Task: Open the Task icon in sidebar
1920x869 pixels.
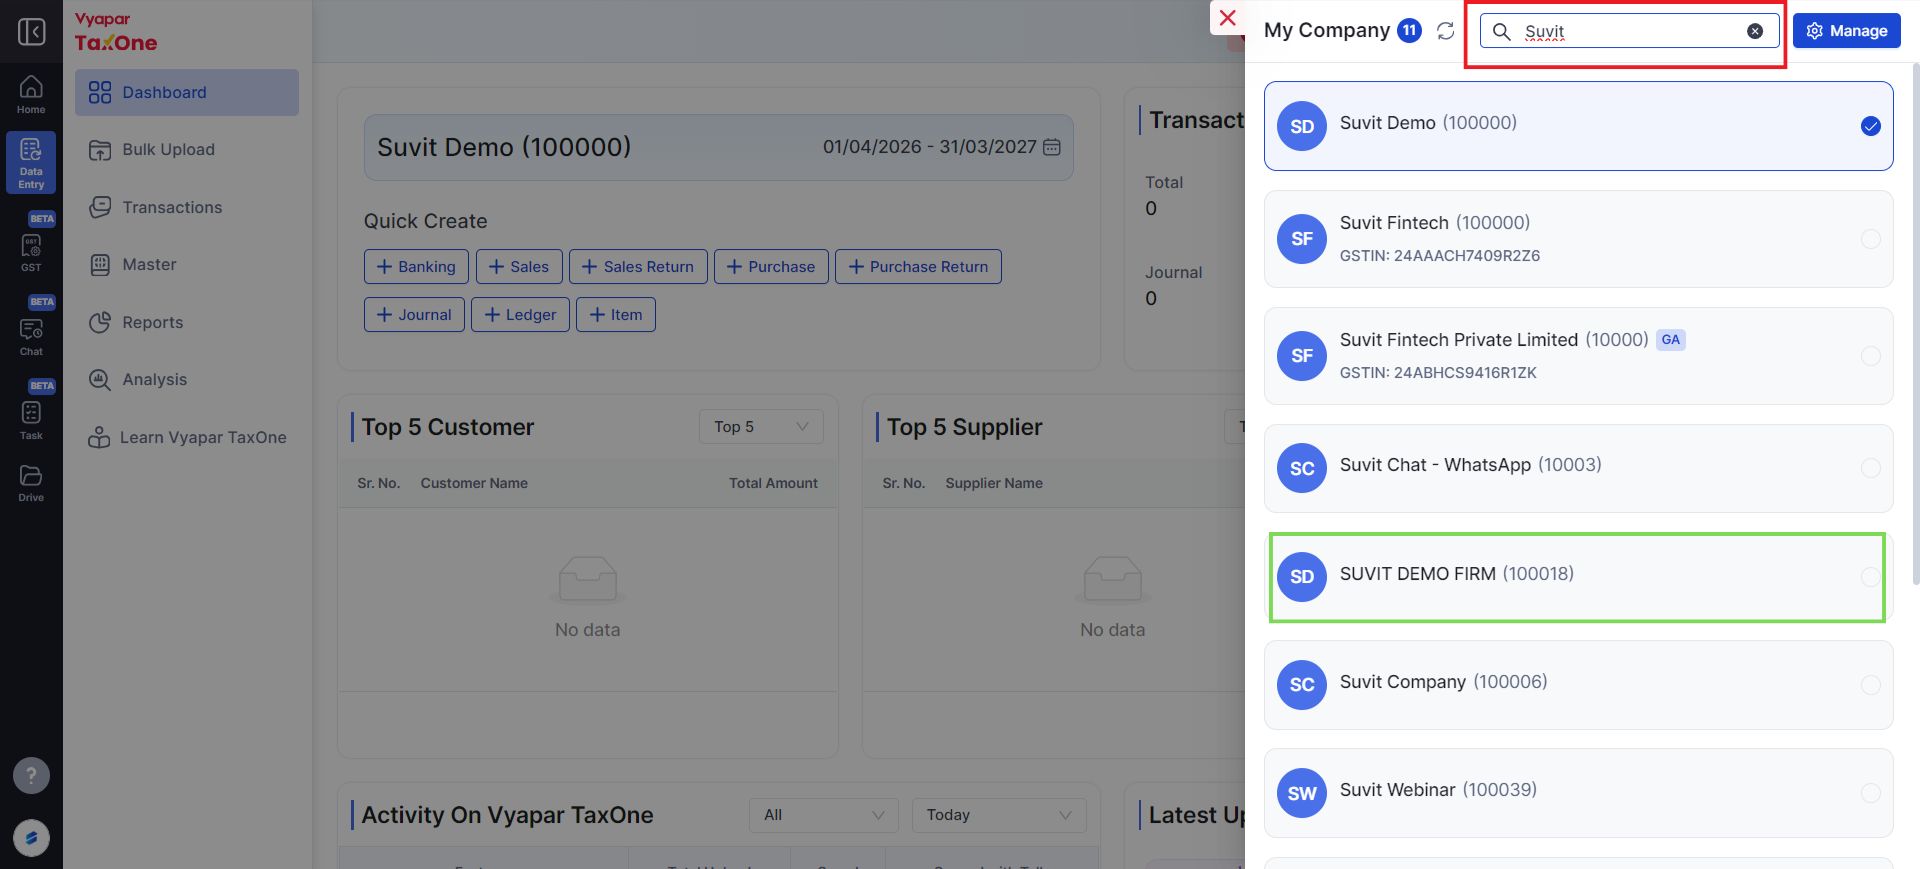Action: 31,421
